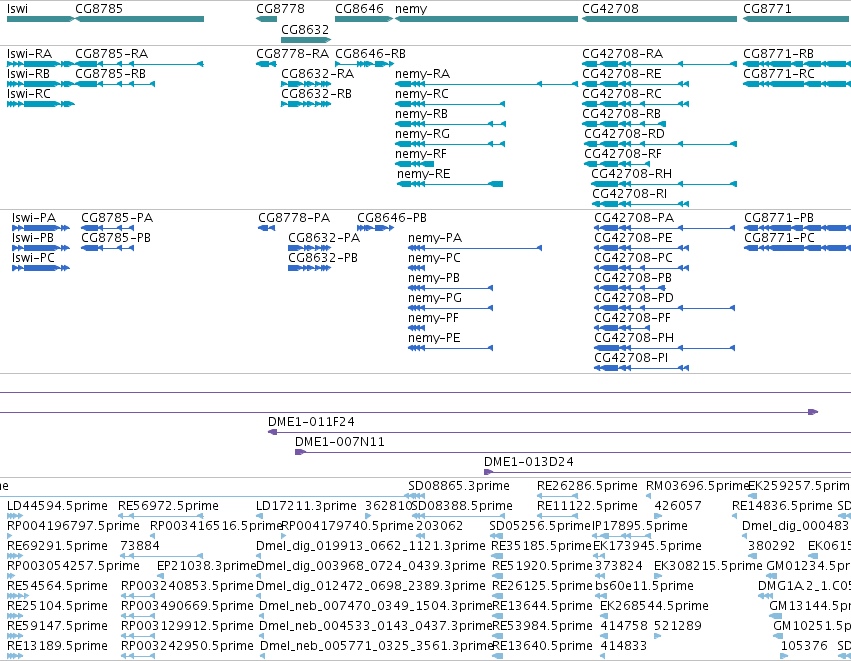Select protein CG8778-PA
Image resolution: width=851 pixels, height=661 pixels.
(x=266, y=228)
